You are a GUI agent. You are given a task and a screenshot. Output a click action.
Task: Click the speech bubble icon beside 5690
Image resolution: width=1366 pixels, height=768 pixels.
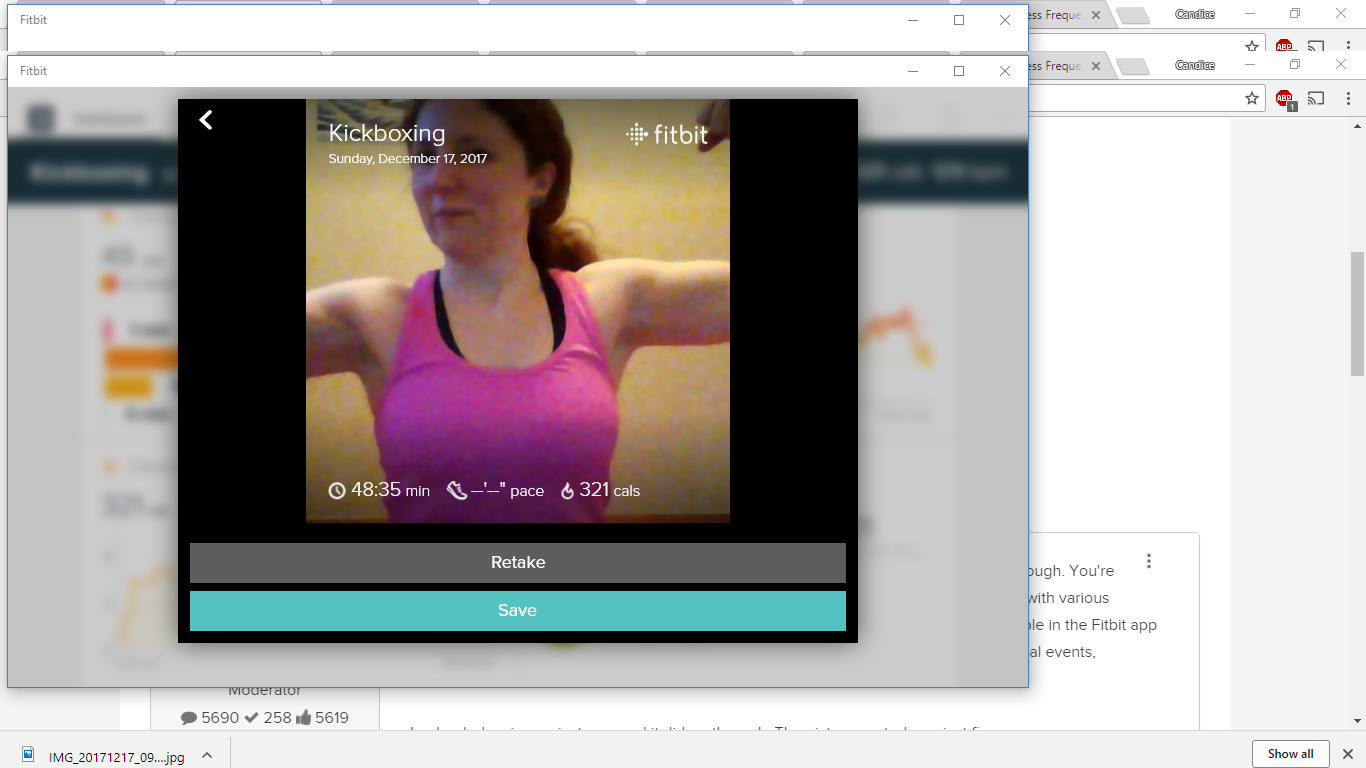(x=189, y=717)
